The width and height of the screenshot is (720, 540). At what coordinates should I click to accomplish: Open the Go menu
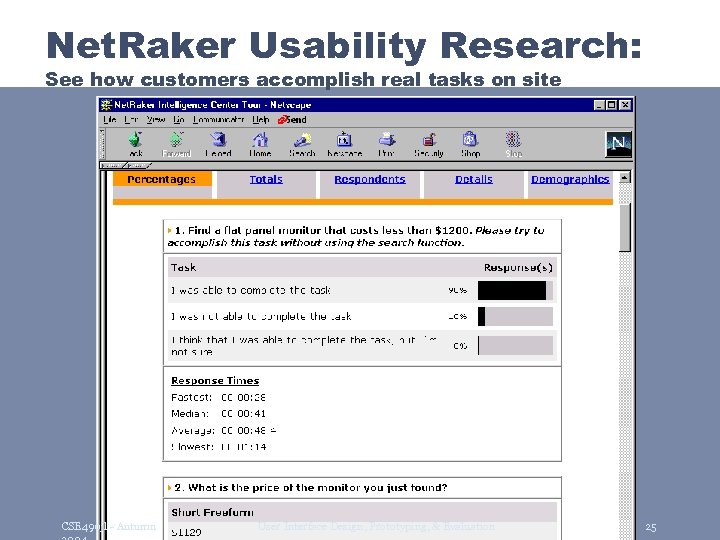[179, 120]
